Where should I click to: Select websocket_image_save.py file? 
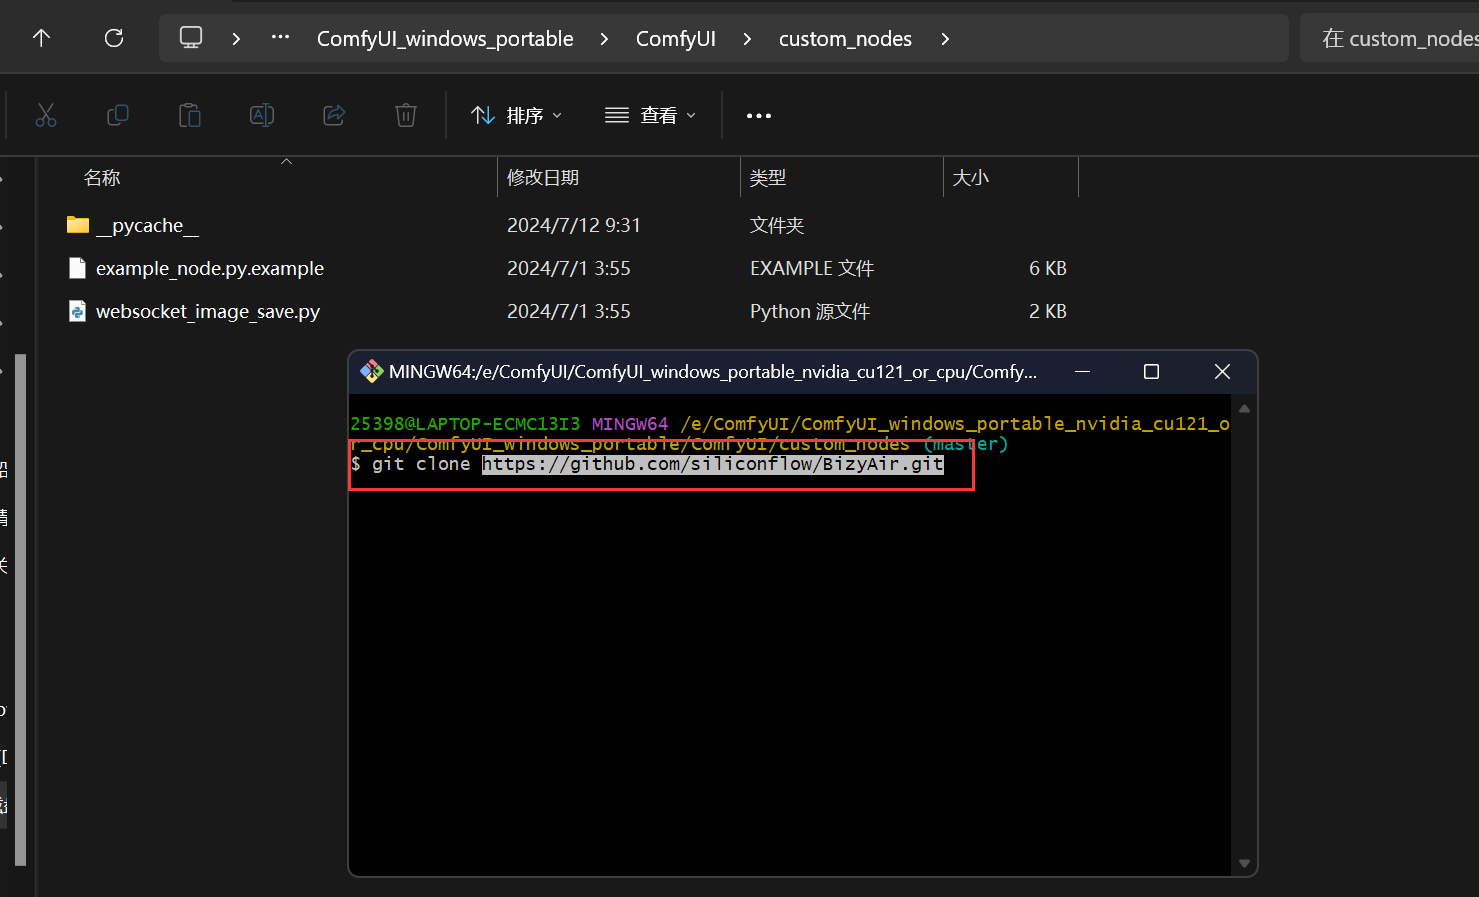point(208,312)
